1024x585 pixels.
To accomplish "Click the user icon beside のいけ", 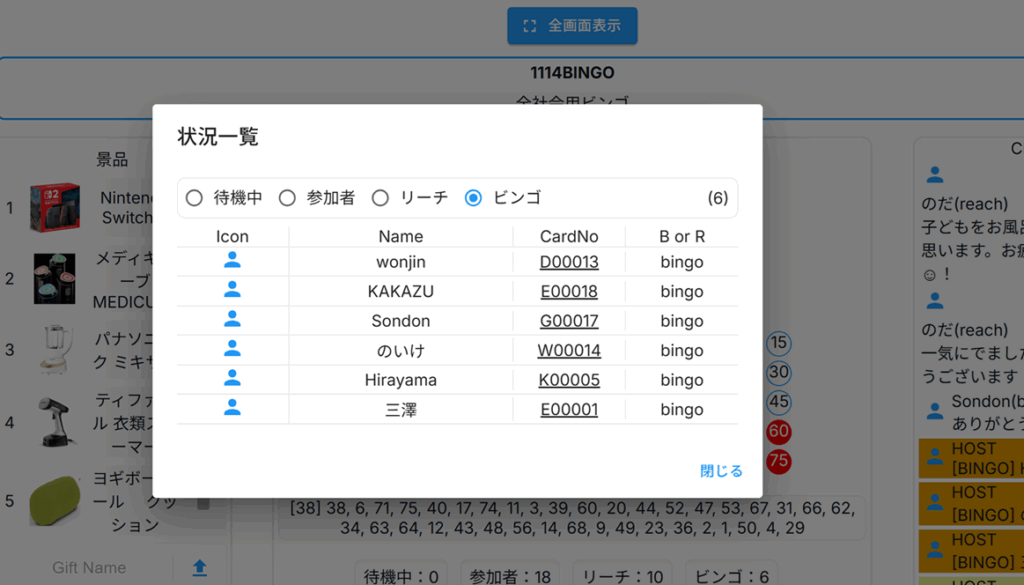I will (x=232, y=349).
